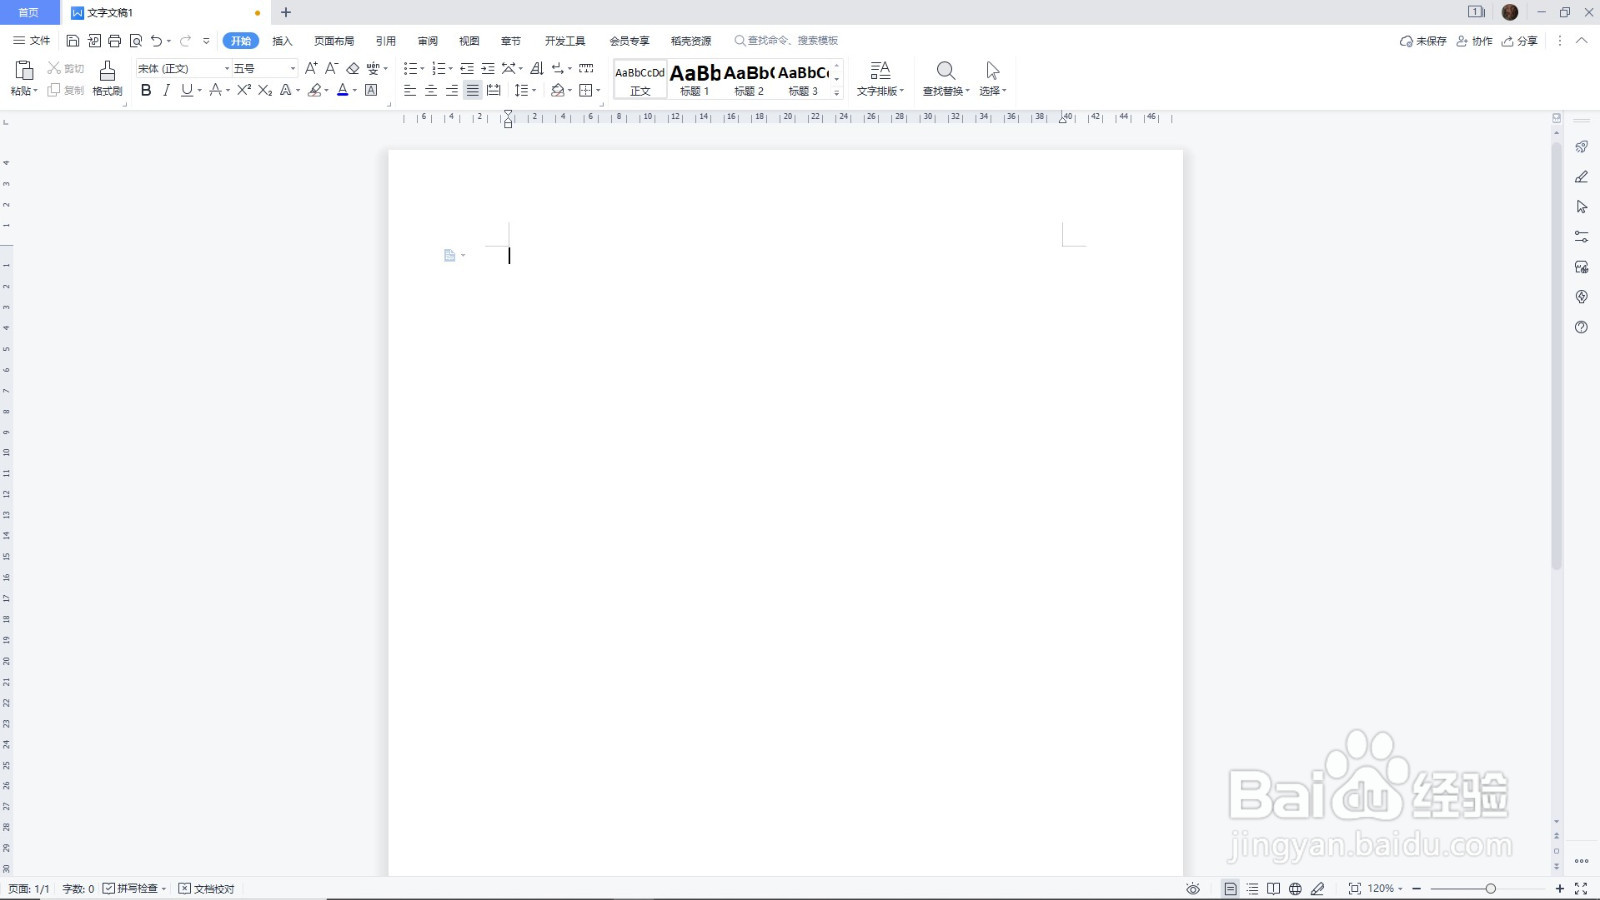Screen dimensions: 1600x900
Task: Toggle bold formatting
Action: click(146, 90)
